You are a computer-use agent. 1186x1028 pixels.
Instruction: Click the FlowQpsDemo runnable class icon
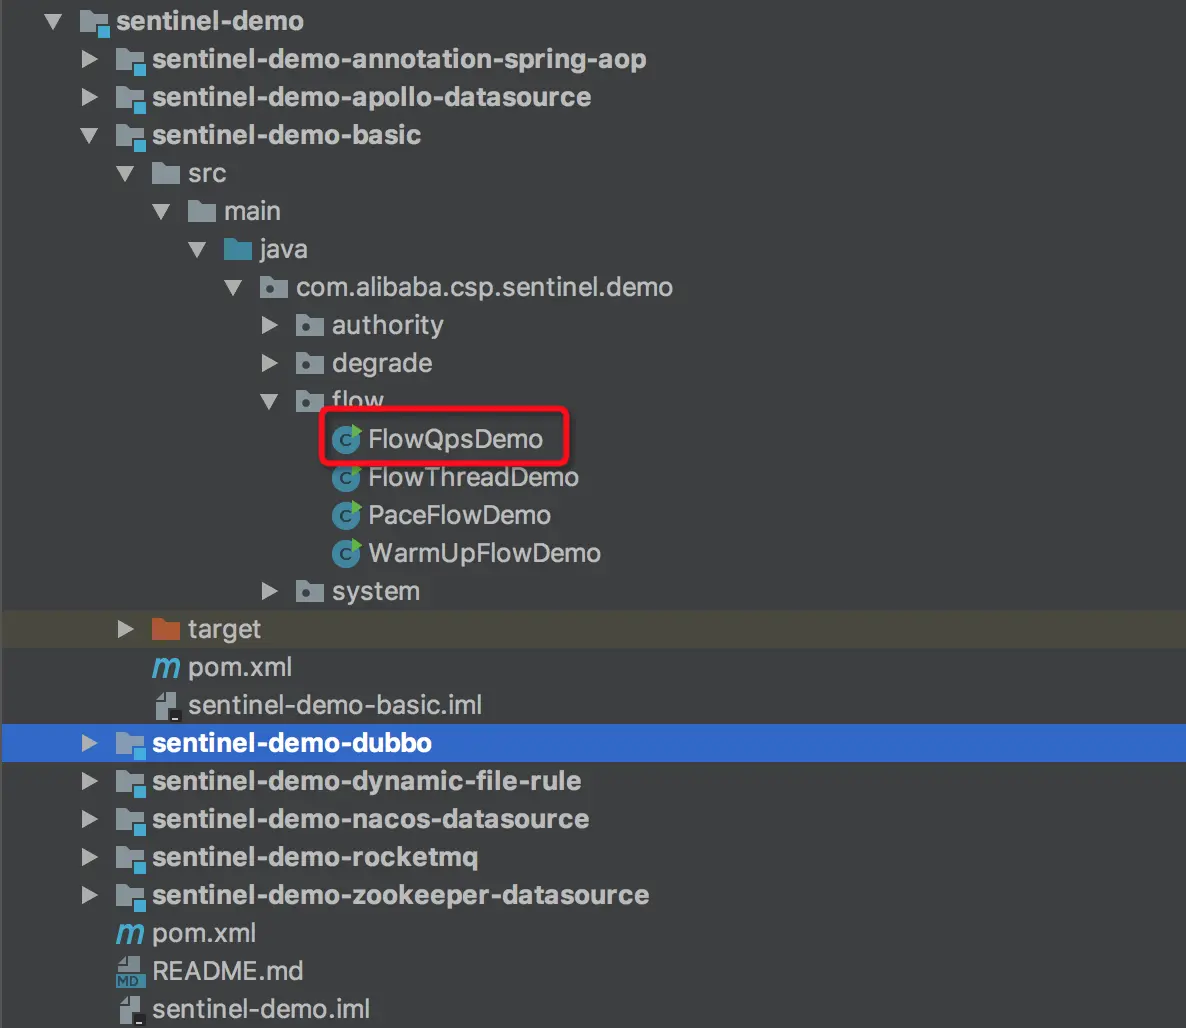(x=345, y=438)
